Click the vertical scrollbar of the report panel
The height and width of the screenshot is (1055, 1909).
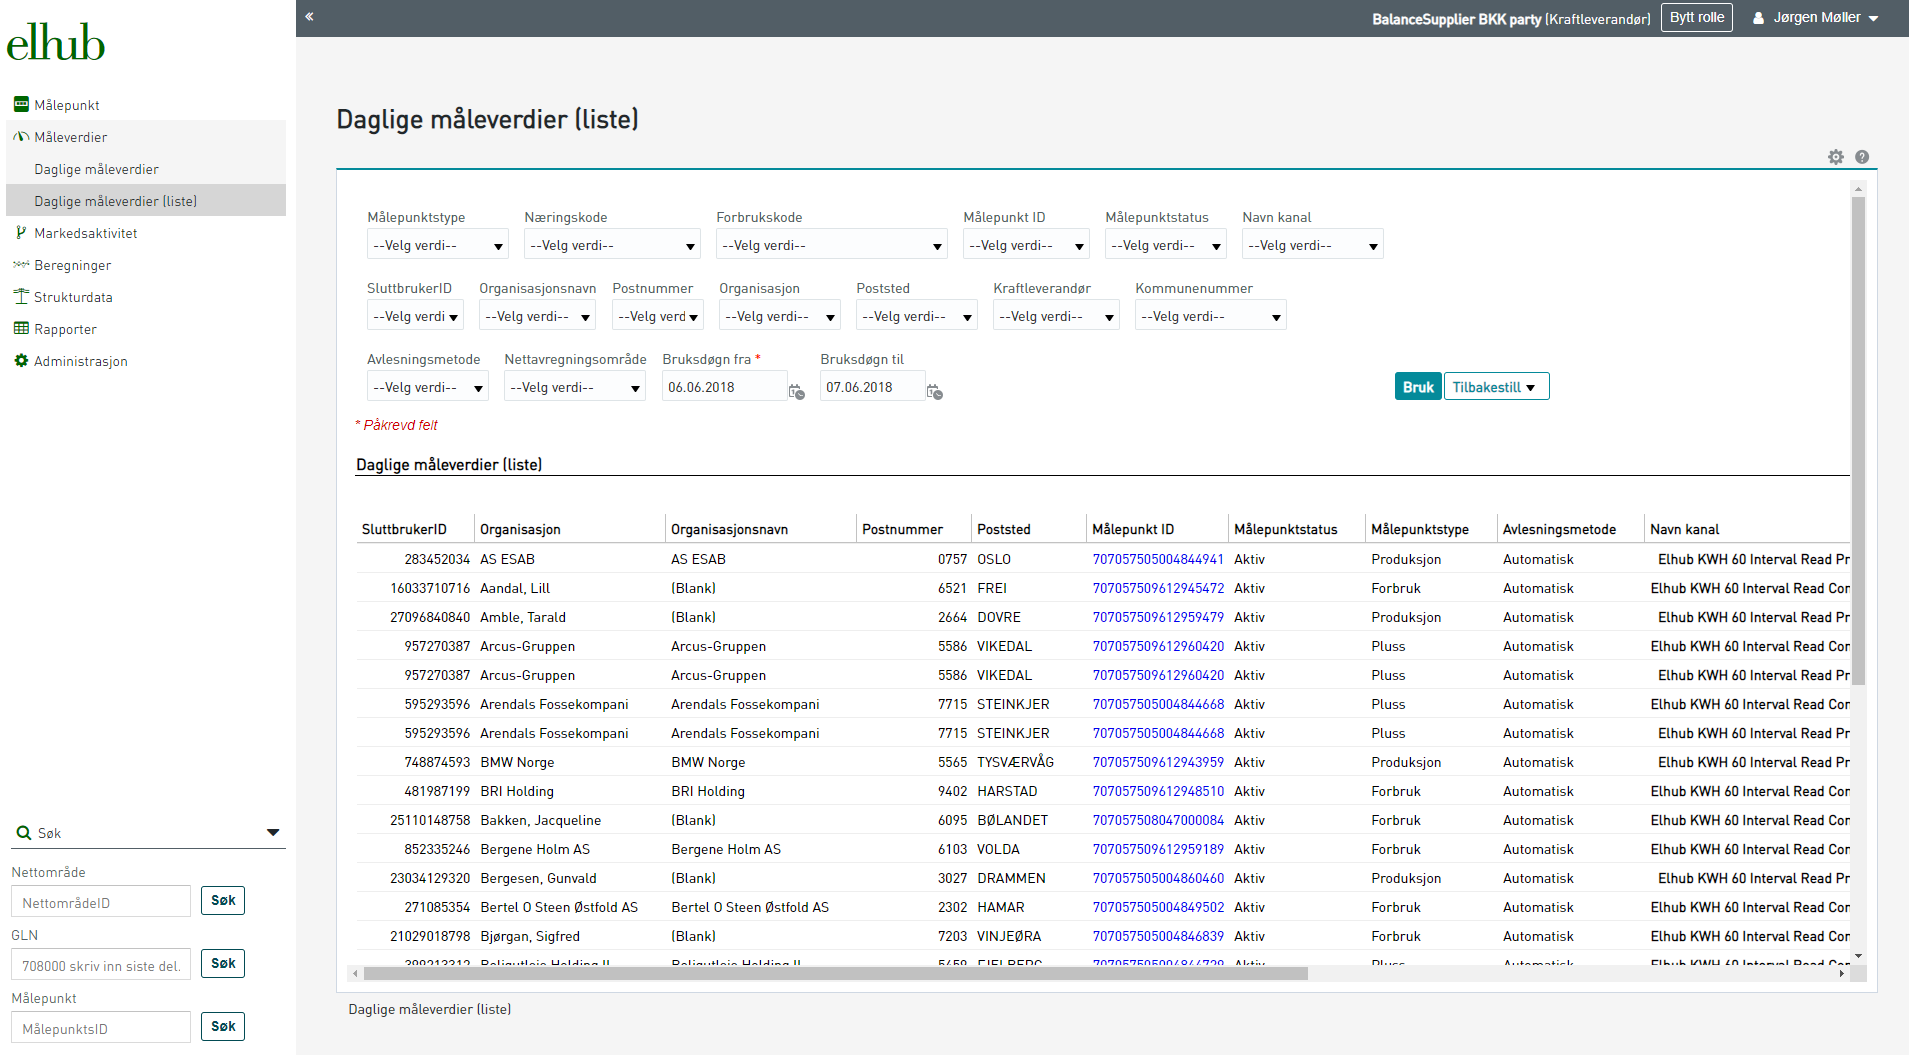coord(1858,440)
